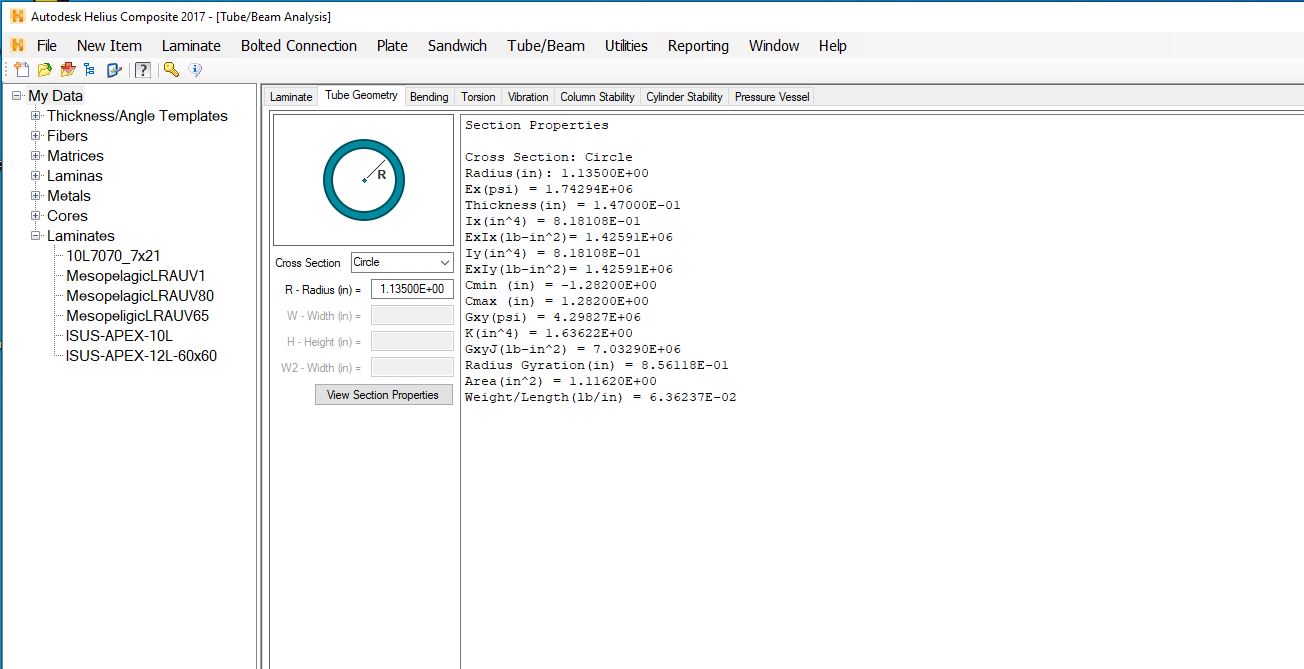Select the Tube Geometry tab
This screenshot has height=669, width=1304.
point(361,96)
